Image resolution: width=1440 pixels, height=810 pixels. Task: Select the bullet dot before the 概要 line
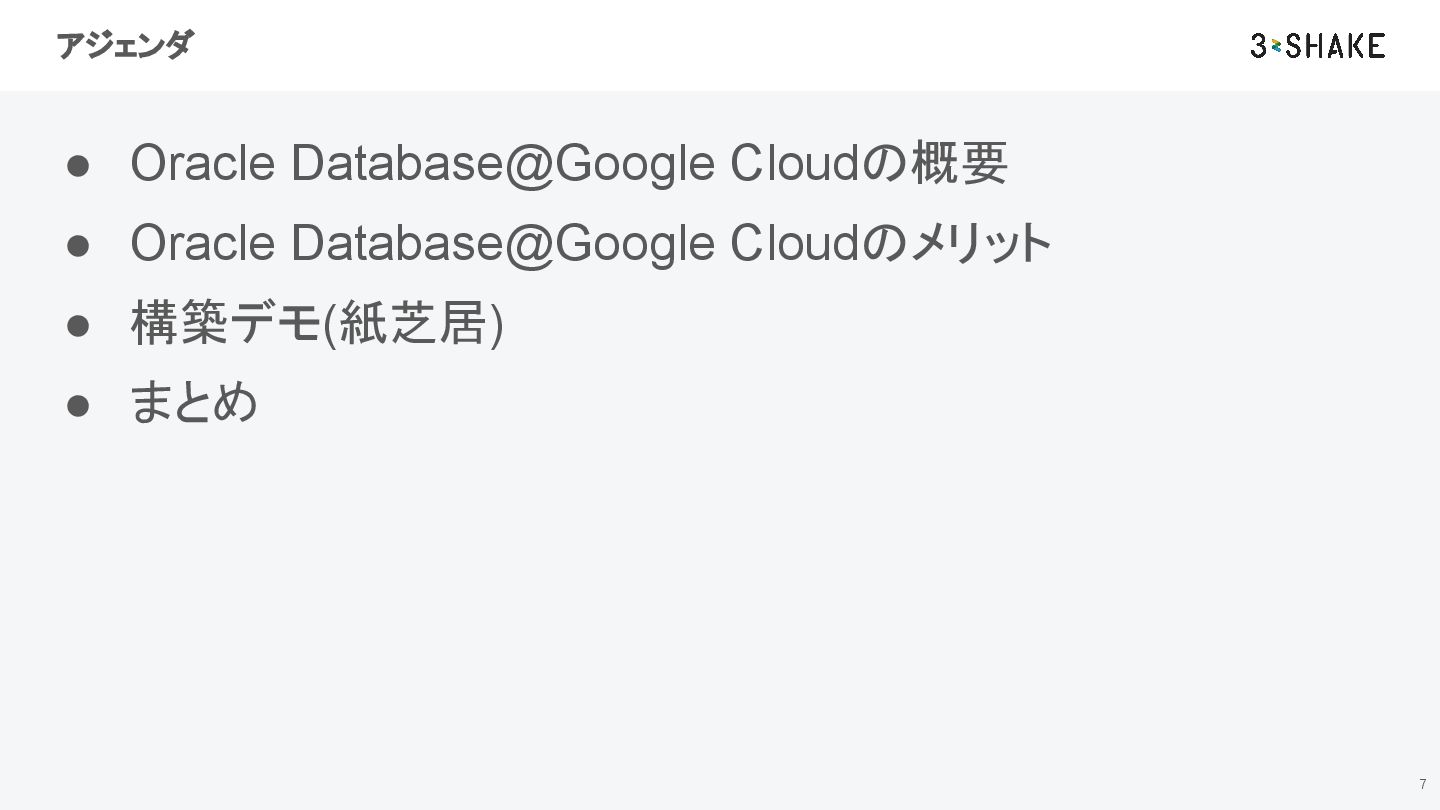80,166
